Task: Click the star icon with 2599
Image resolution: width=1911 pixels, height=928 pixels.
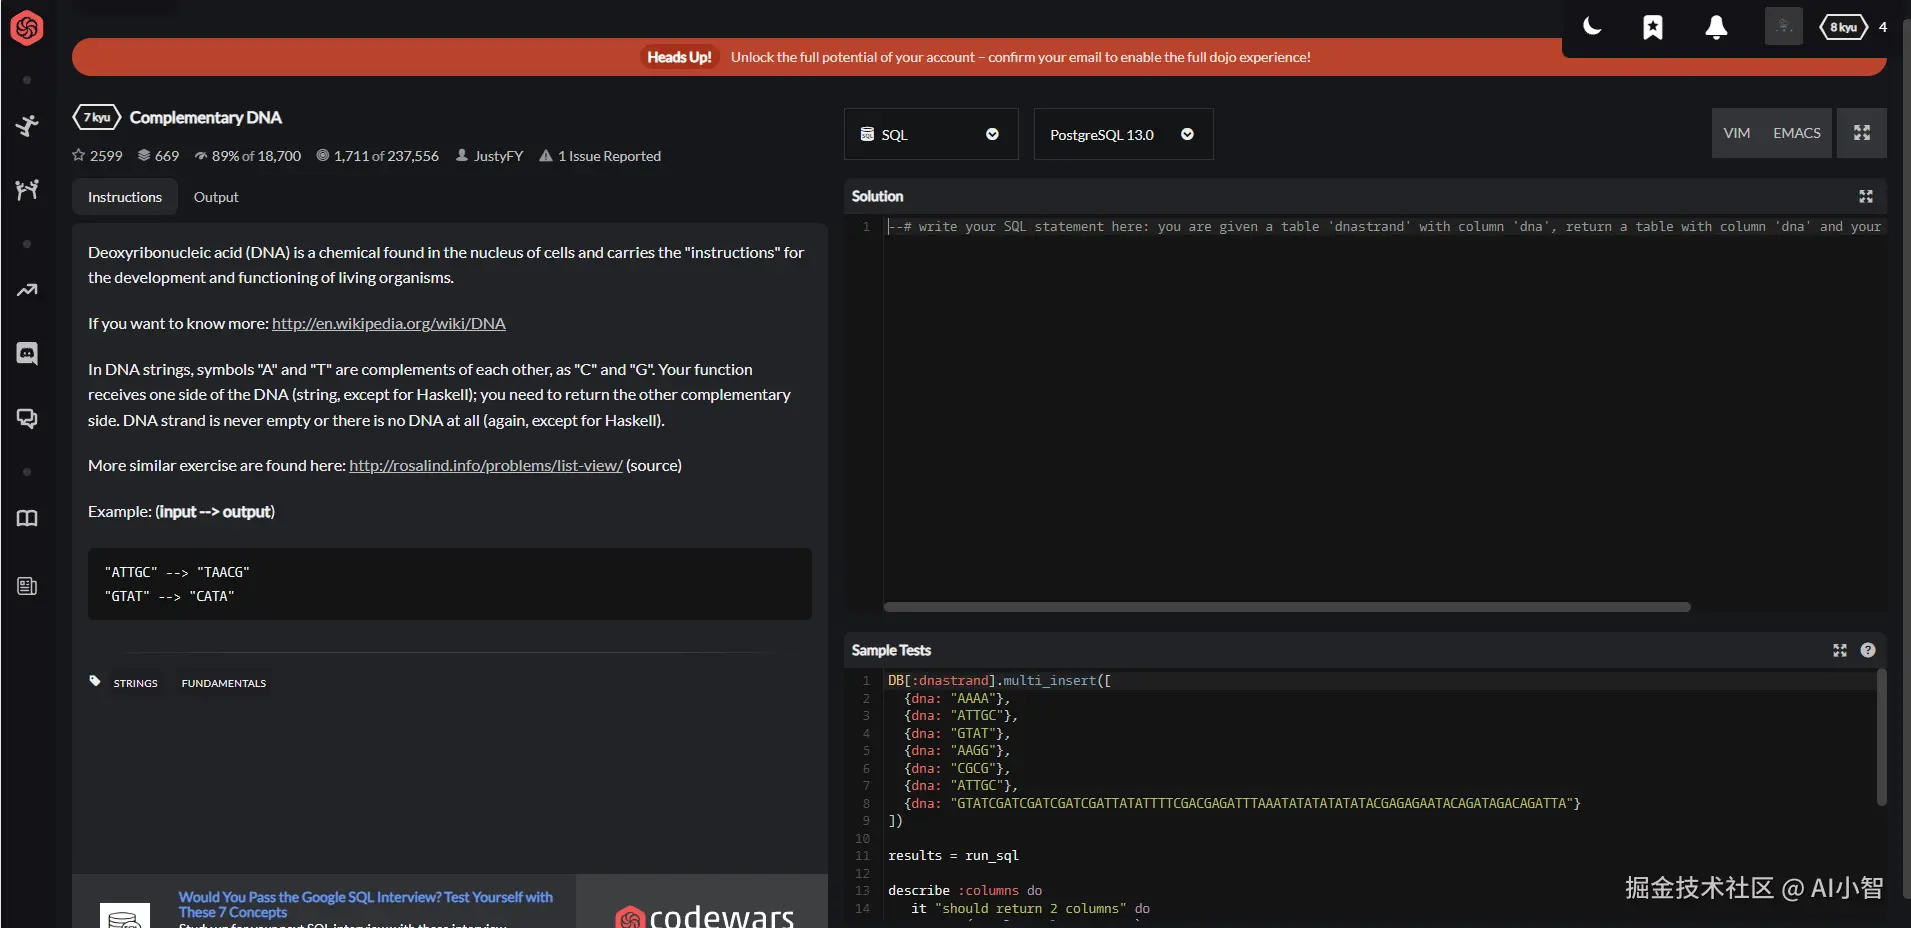Action: click(79, 155)
